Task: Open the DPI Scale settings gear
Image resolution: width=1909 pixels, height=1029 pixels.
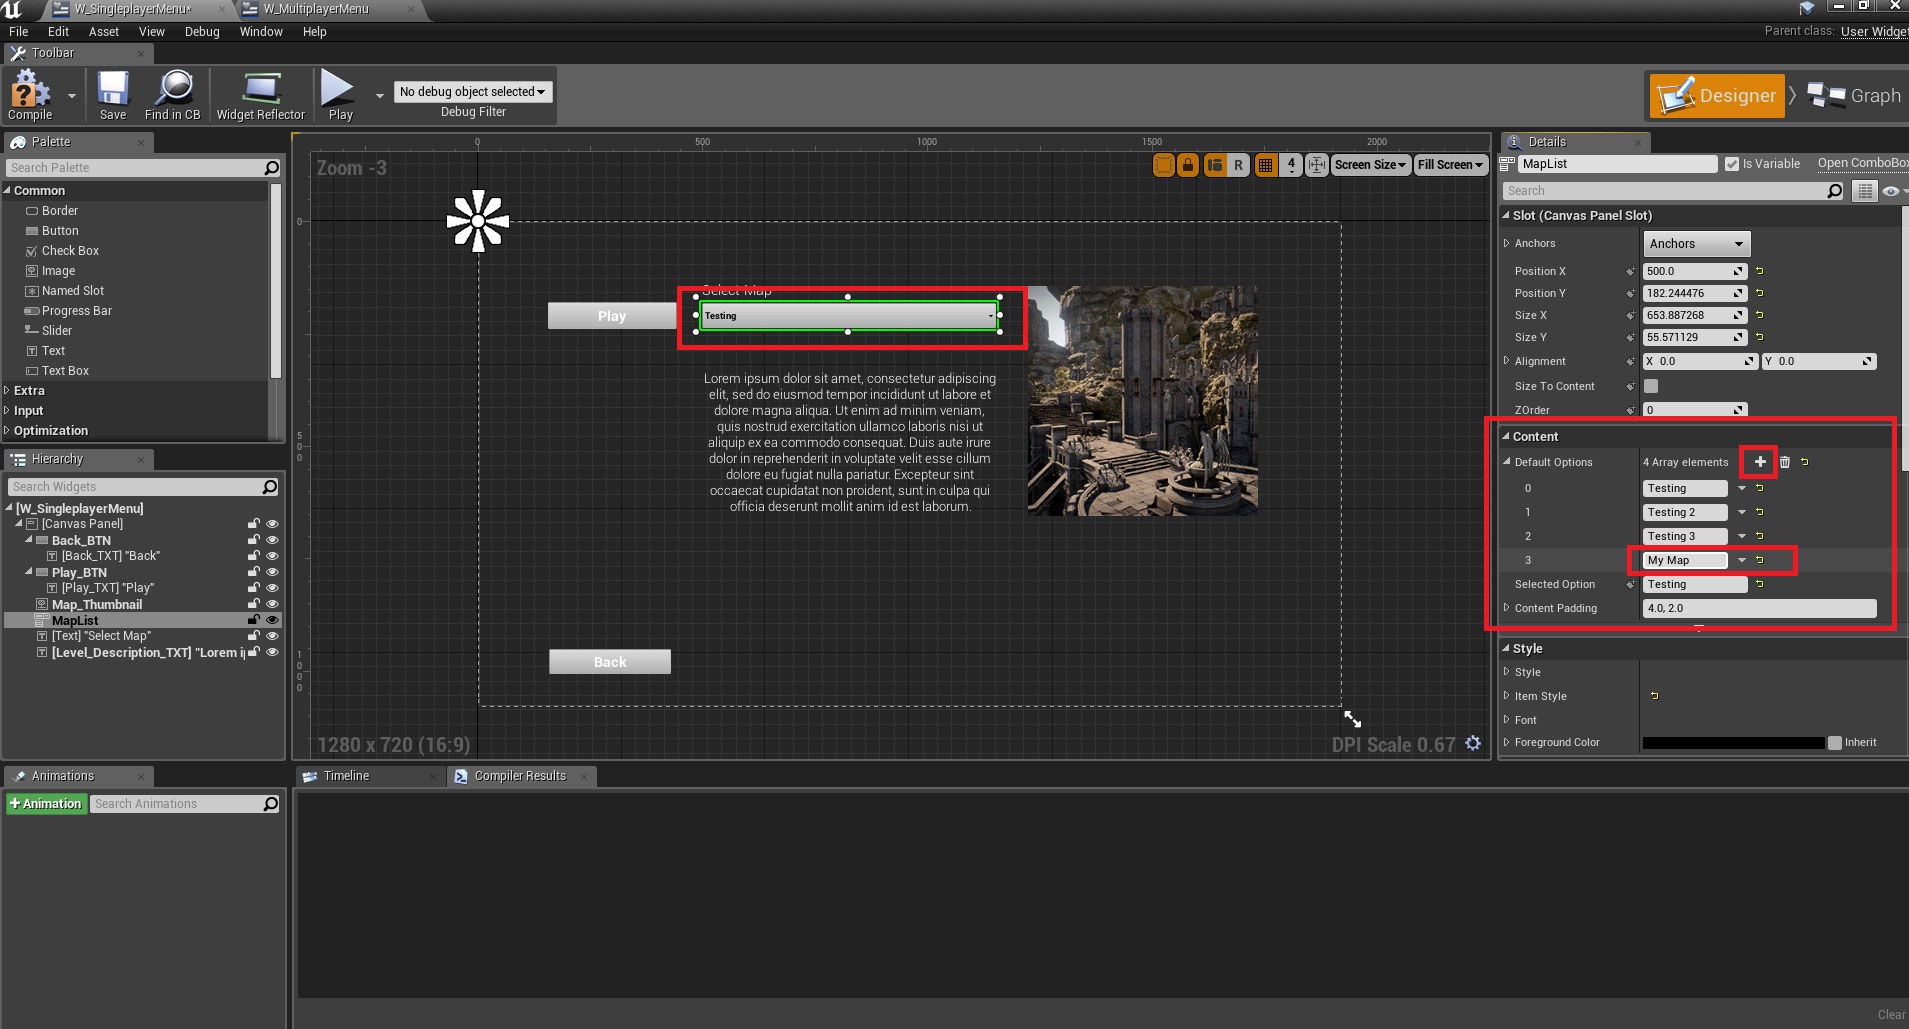Action: point(1473,743)
